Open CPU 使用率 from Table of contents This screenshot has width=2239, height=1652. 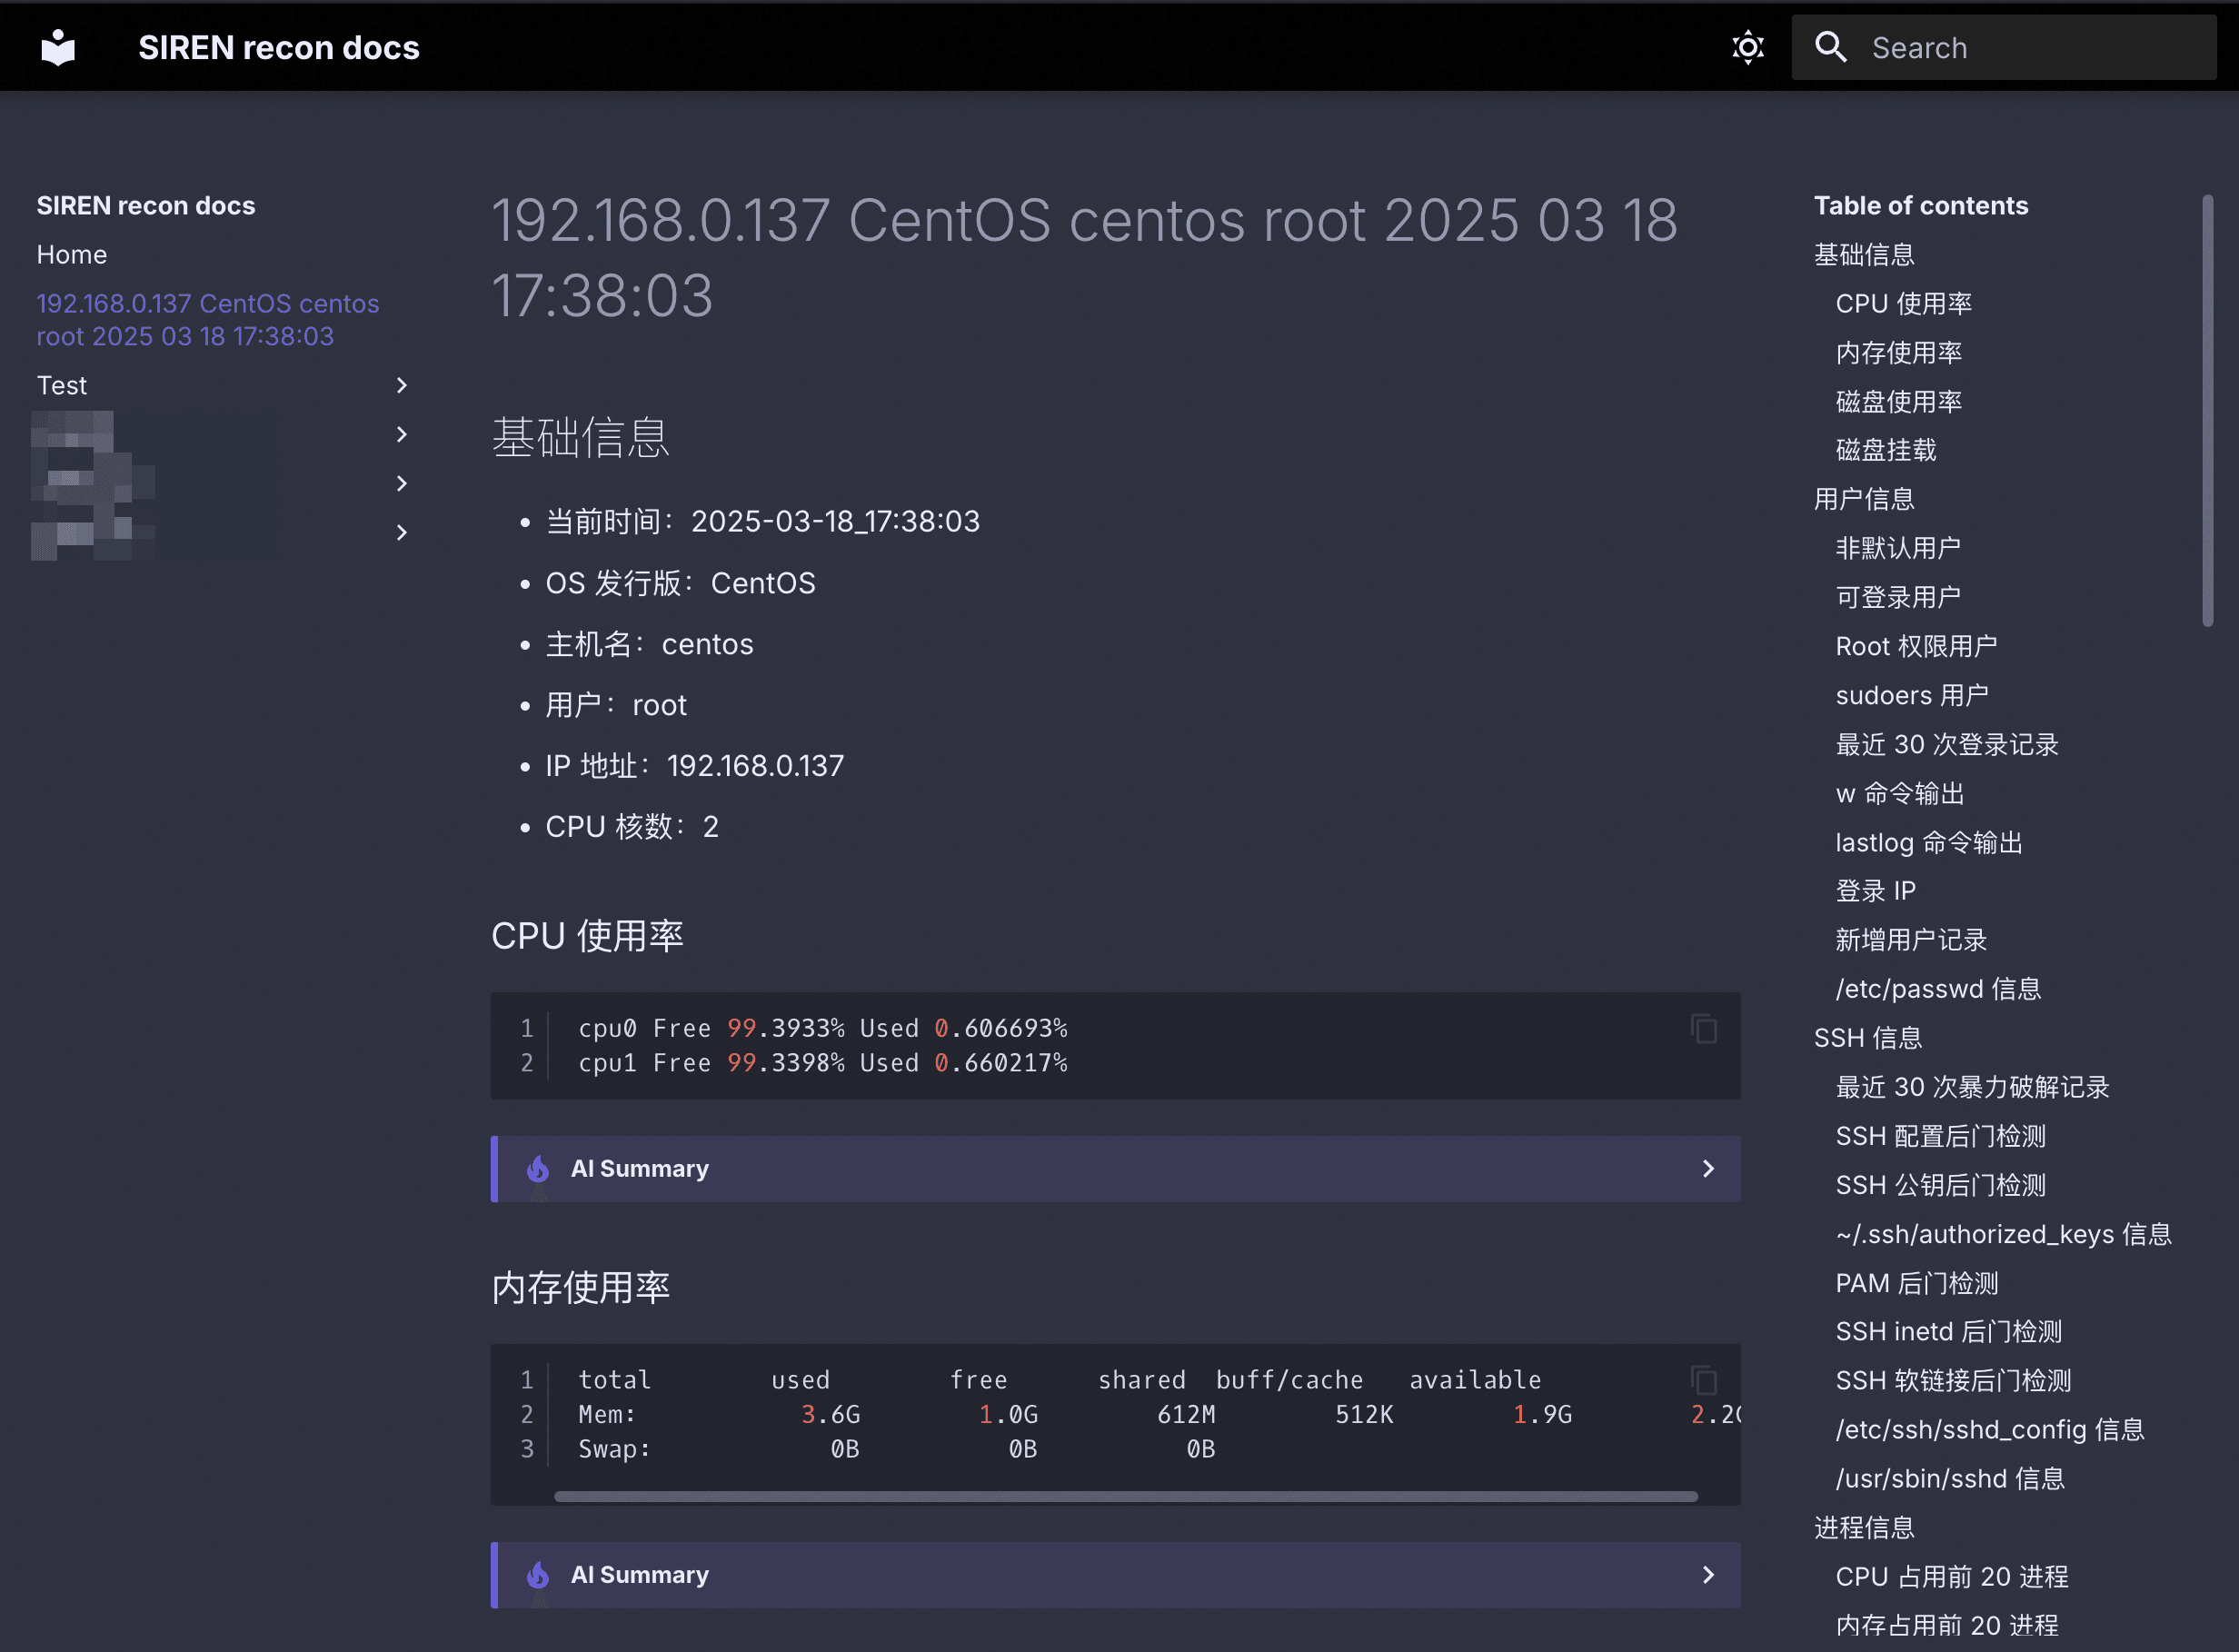click(x=1903, y=303)
